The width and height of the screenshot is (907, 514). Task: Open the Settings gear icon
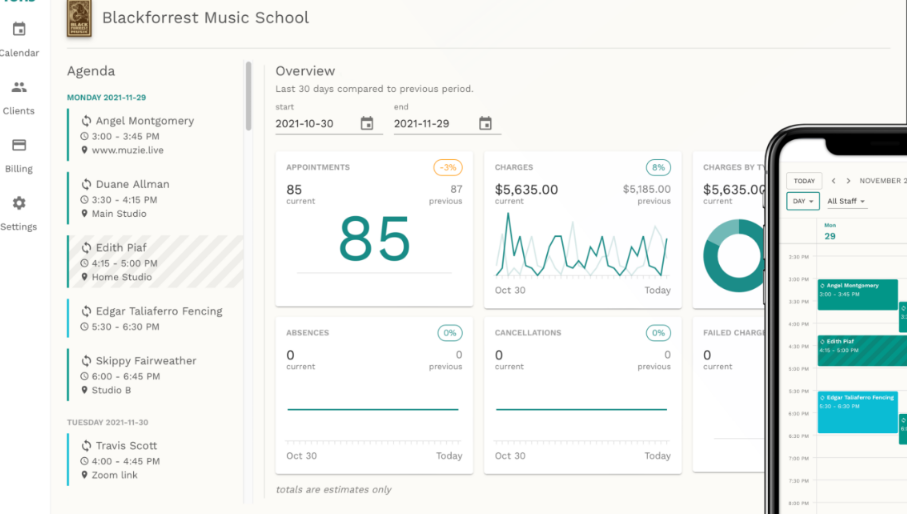click(x=19, y=203)
